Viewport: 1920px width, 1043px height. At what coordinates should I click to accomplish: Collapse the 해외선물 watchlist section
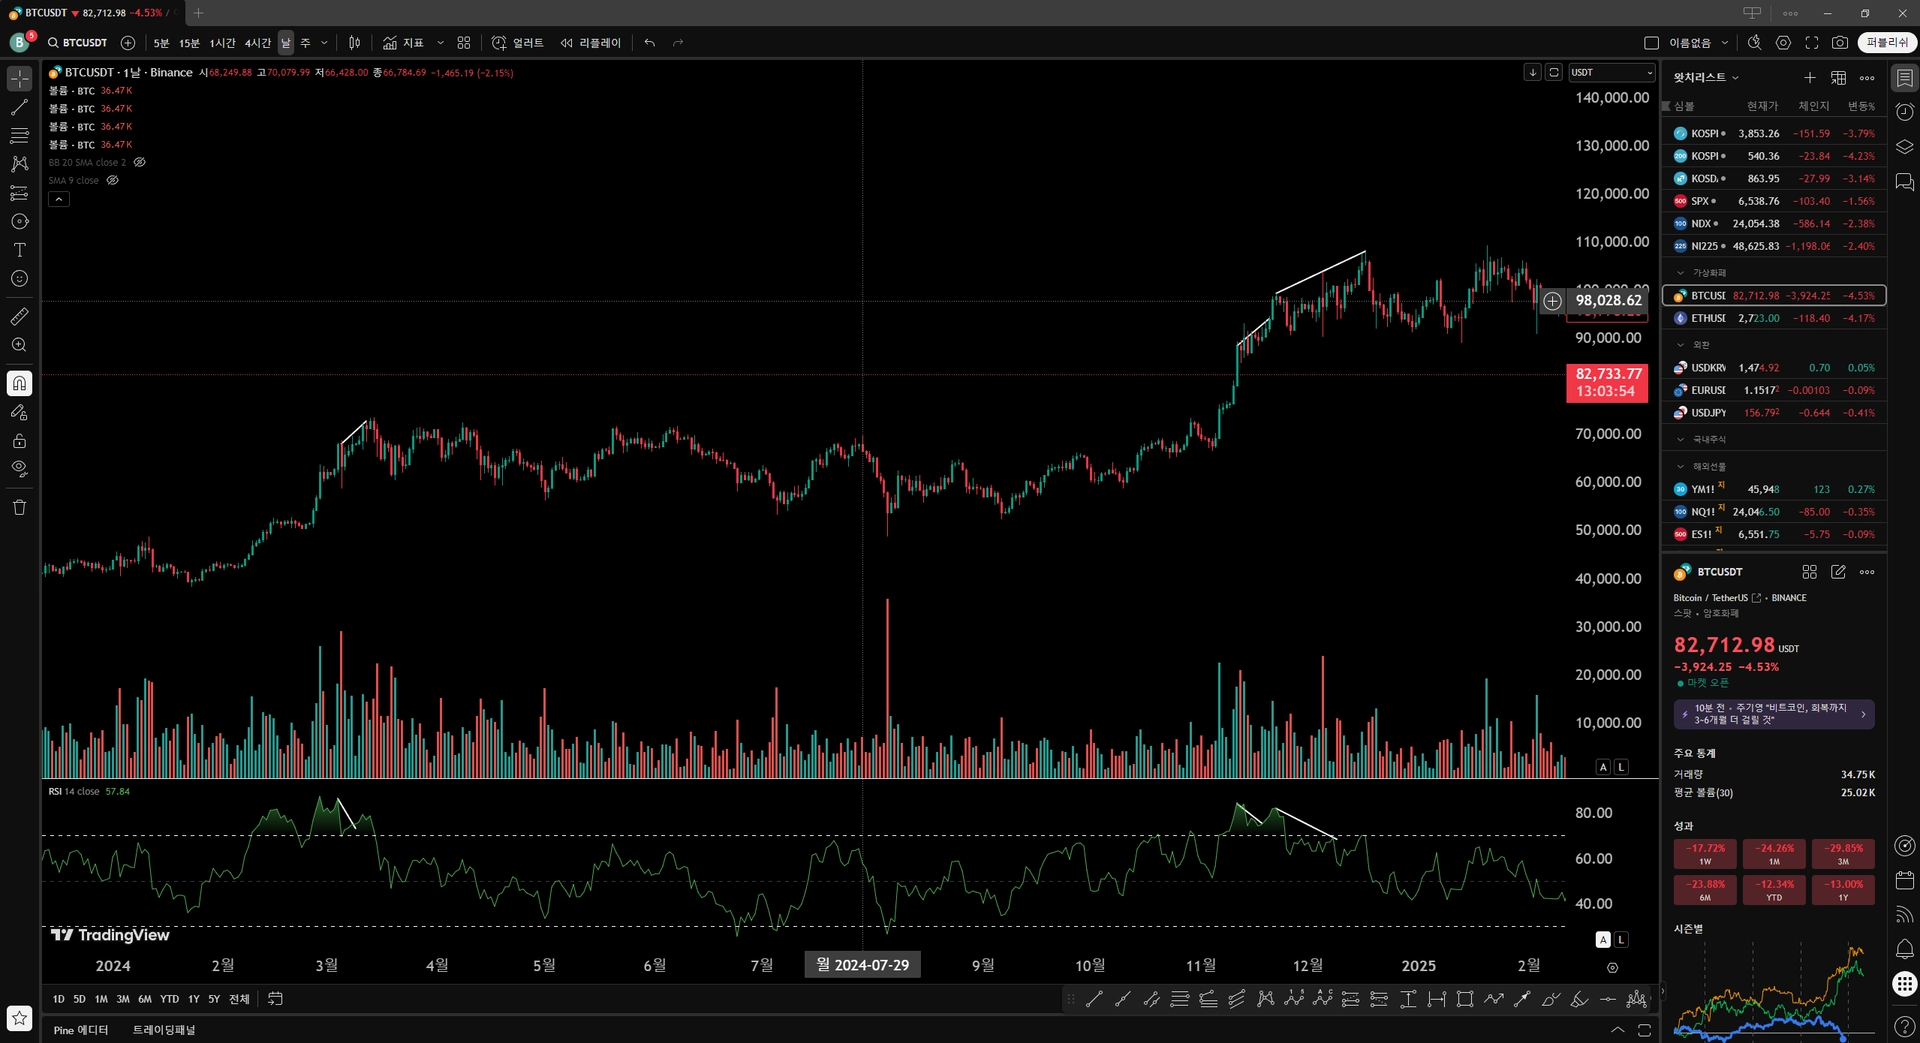point(1680,466)
